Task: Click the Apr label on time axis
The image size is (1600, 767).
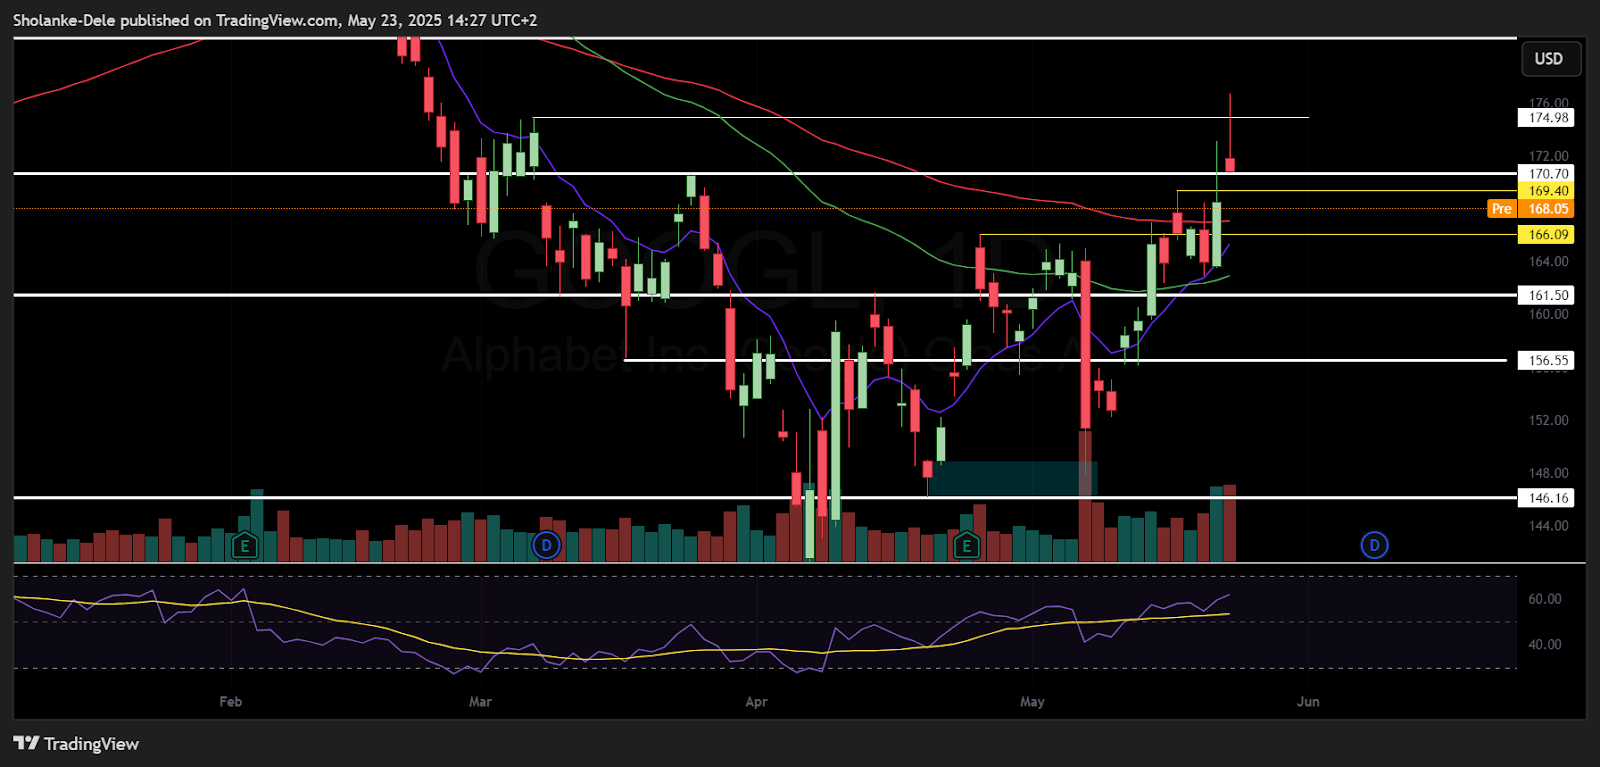Action: click(757, 702)
